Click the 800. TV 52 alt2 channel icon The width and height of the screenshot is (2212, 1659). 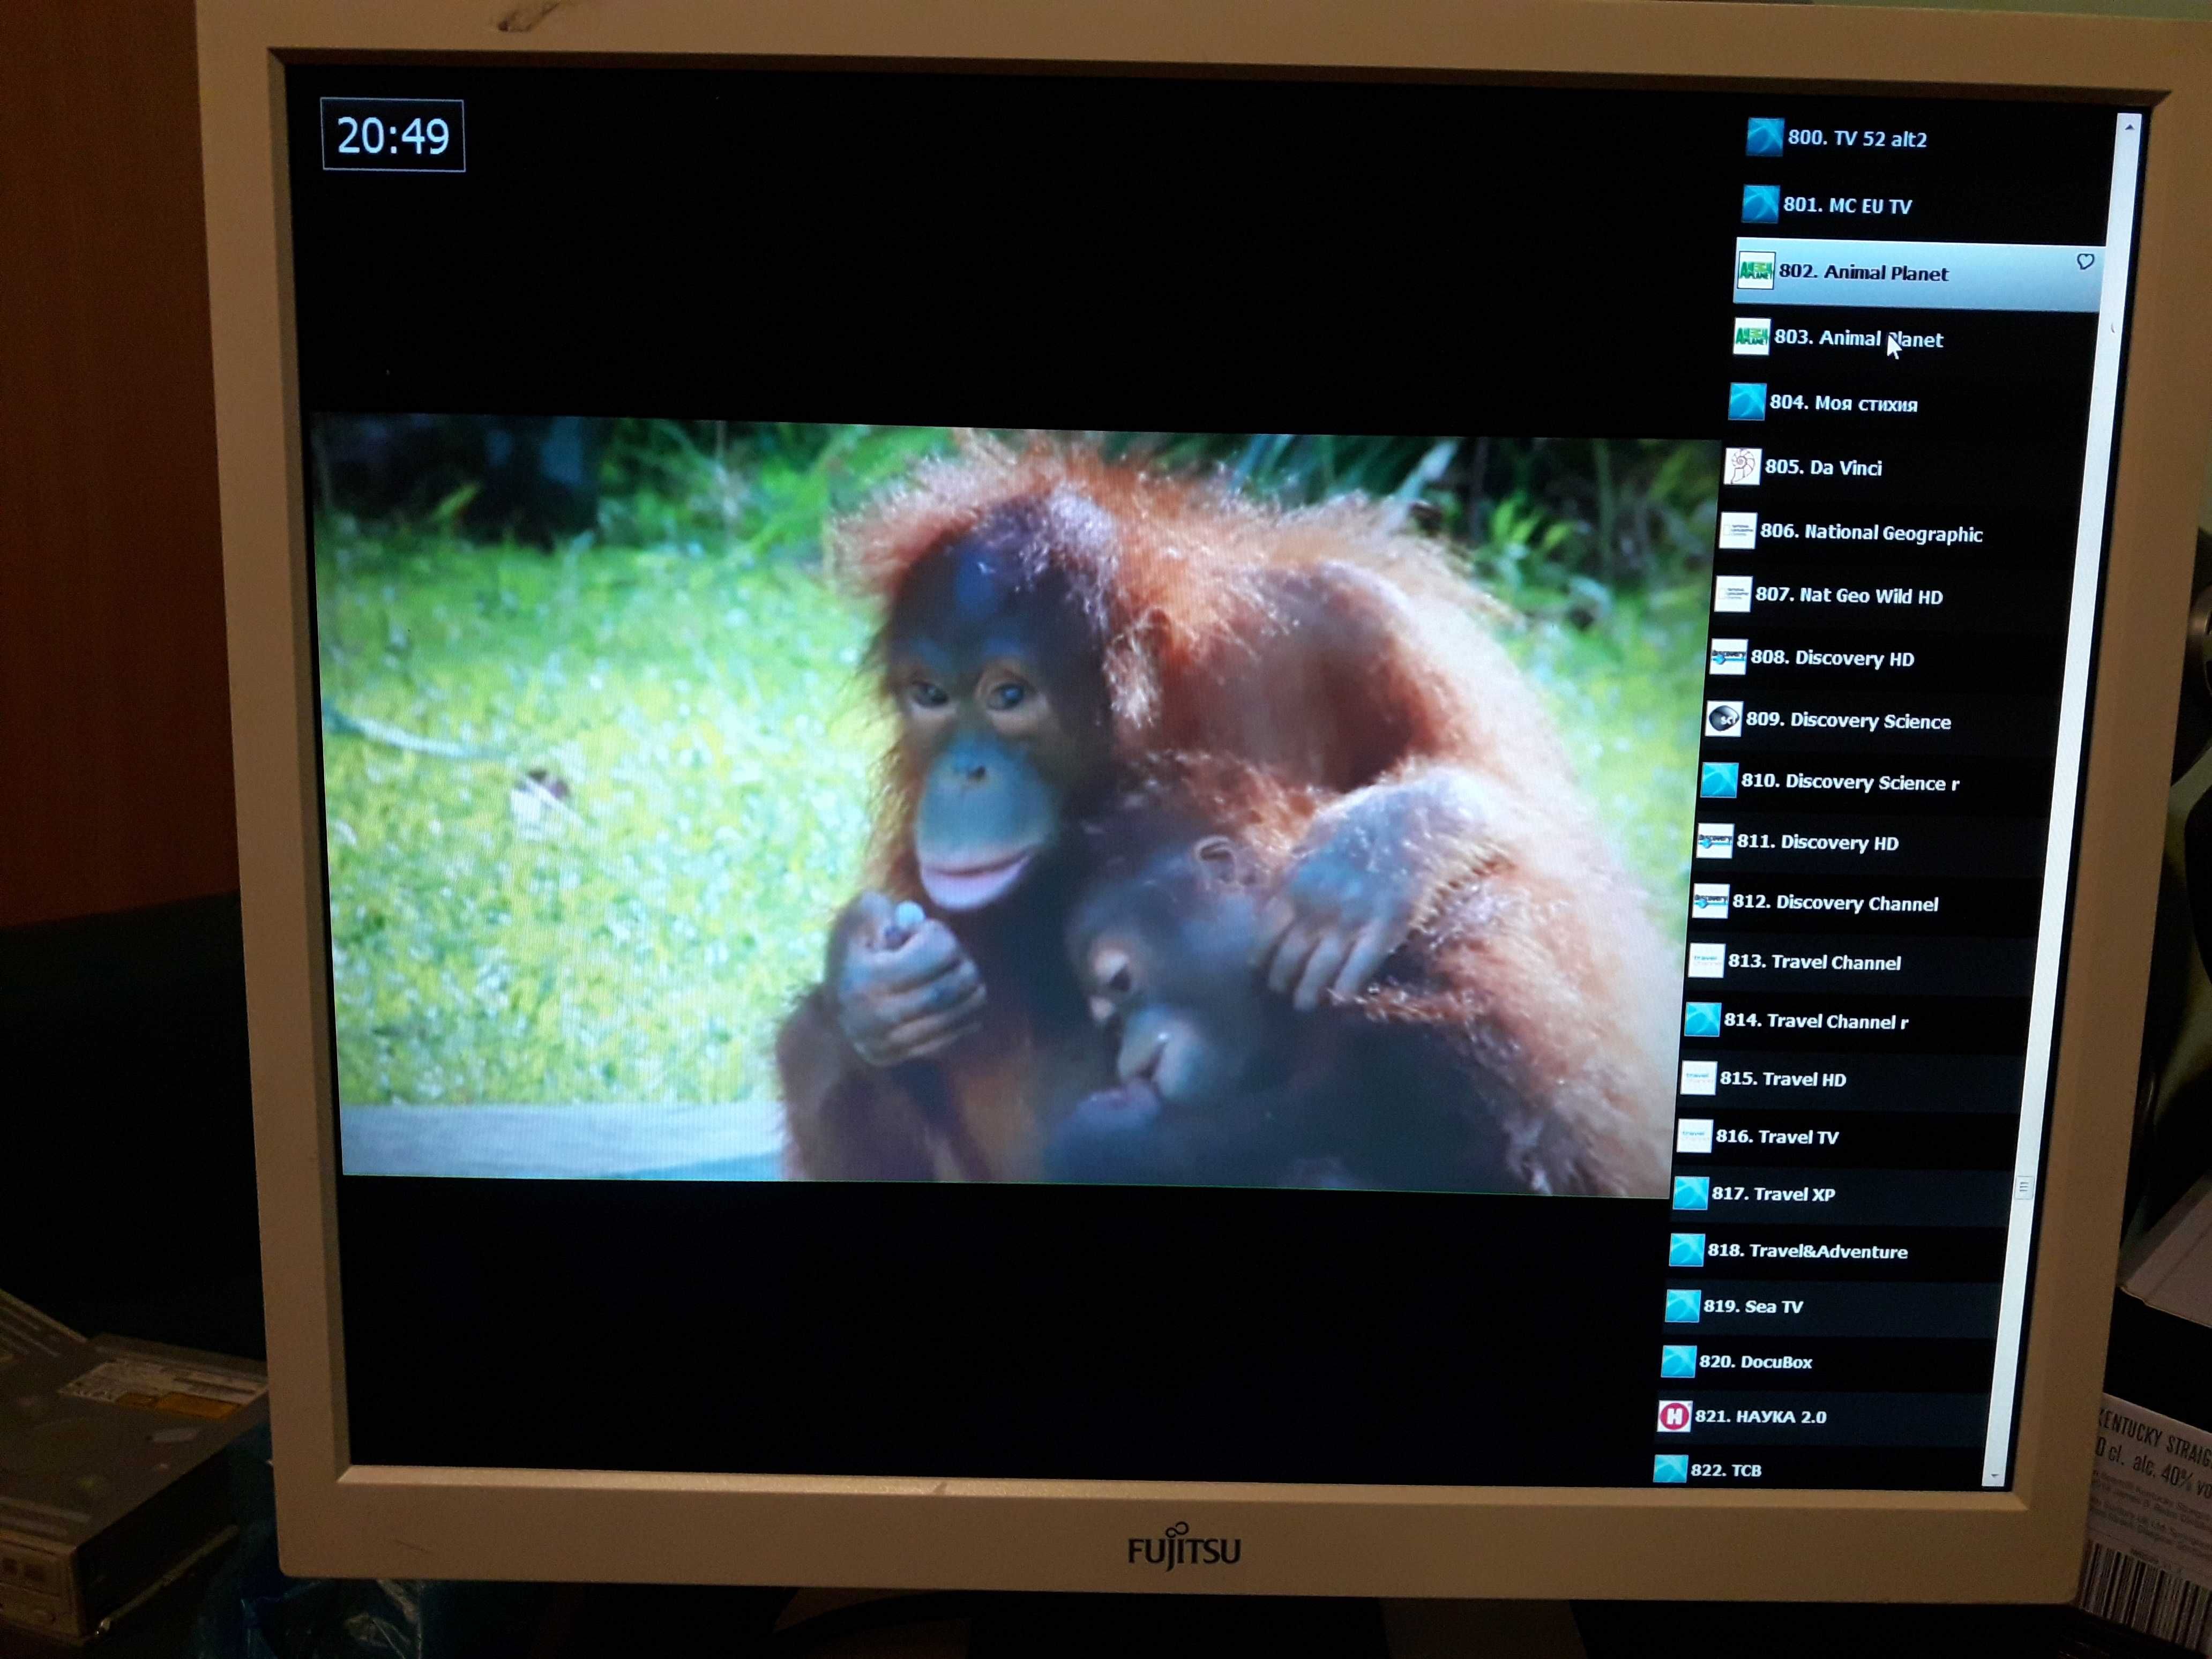[1765, 137]
